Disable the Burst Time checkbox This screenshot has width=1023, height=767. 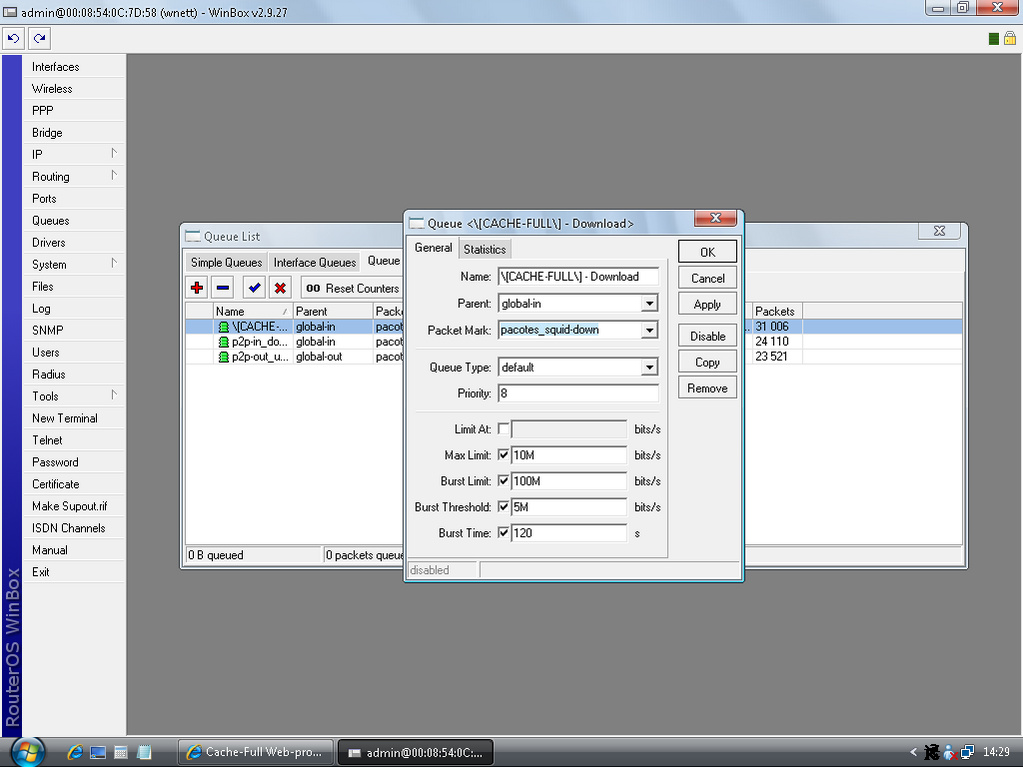503,533
